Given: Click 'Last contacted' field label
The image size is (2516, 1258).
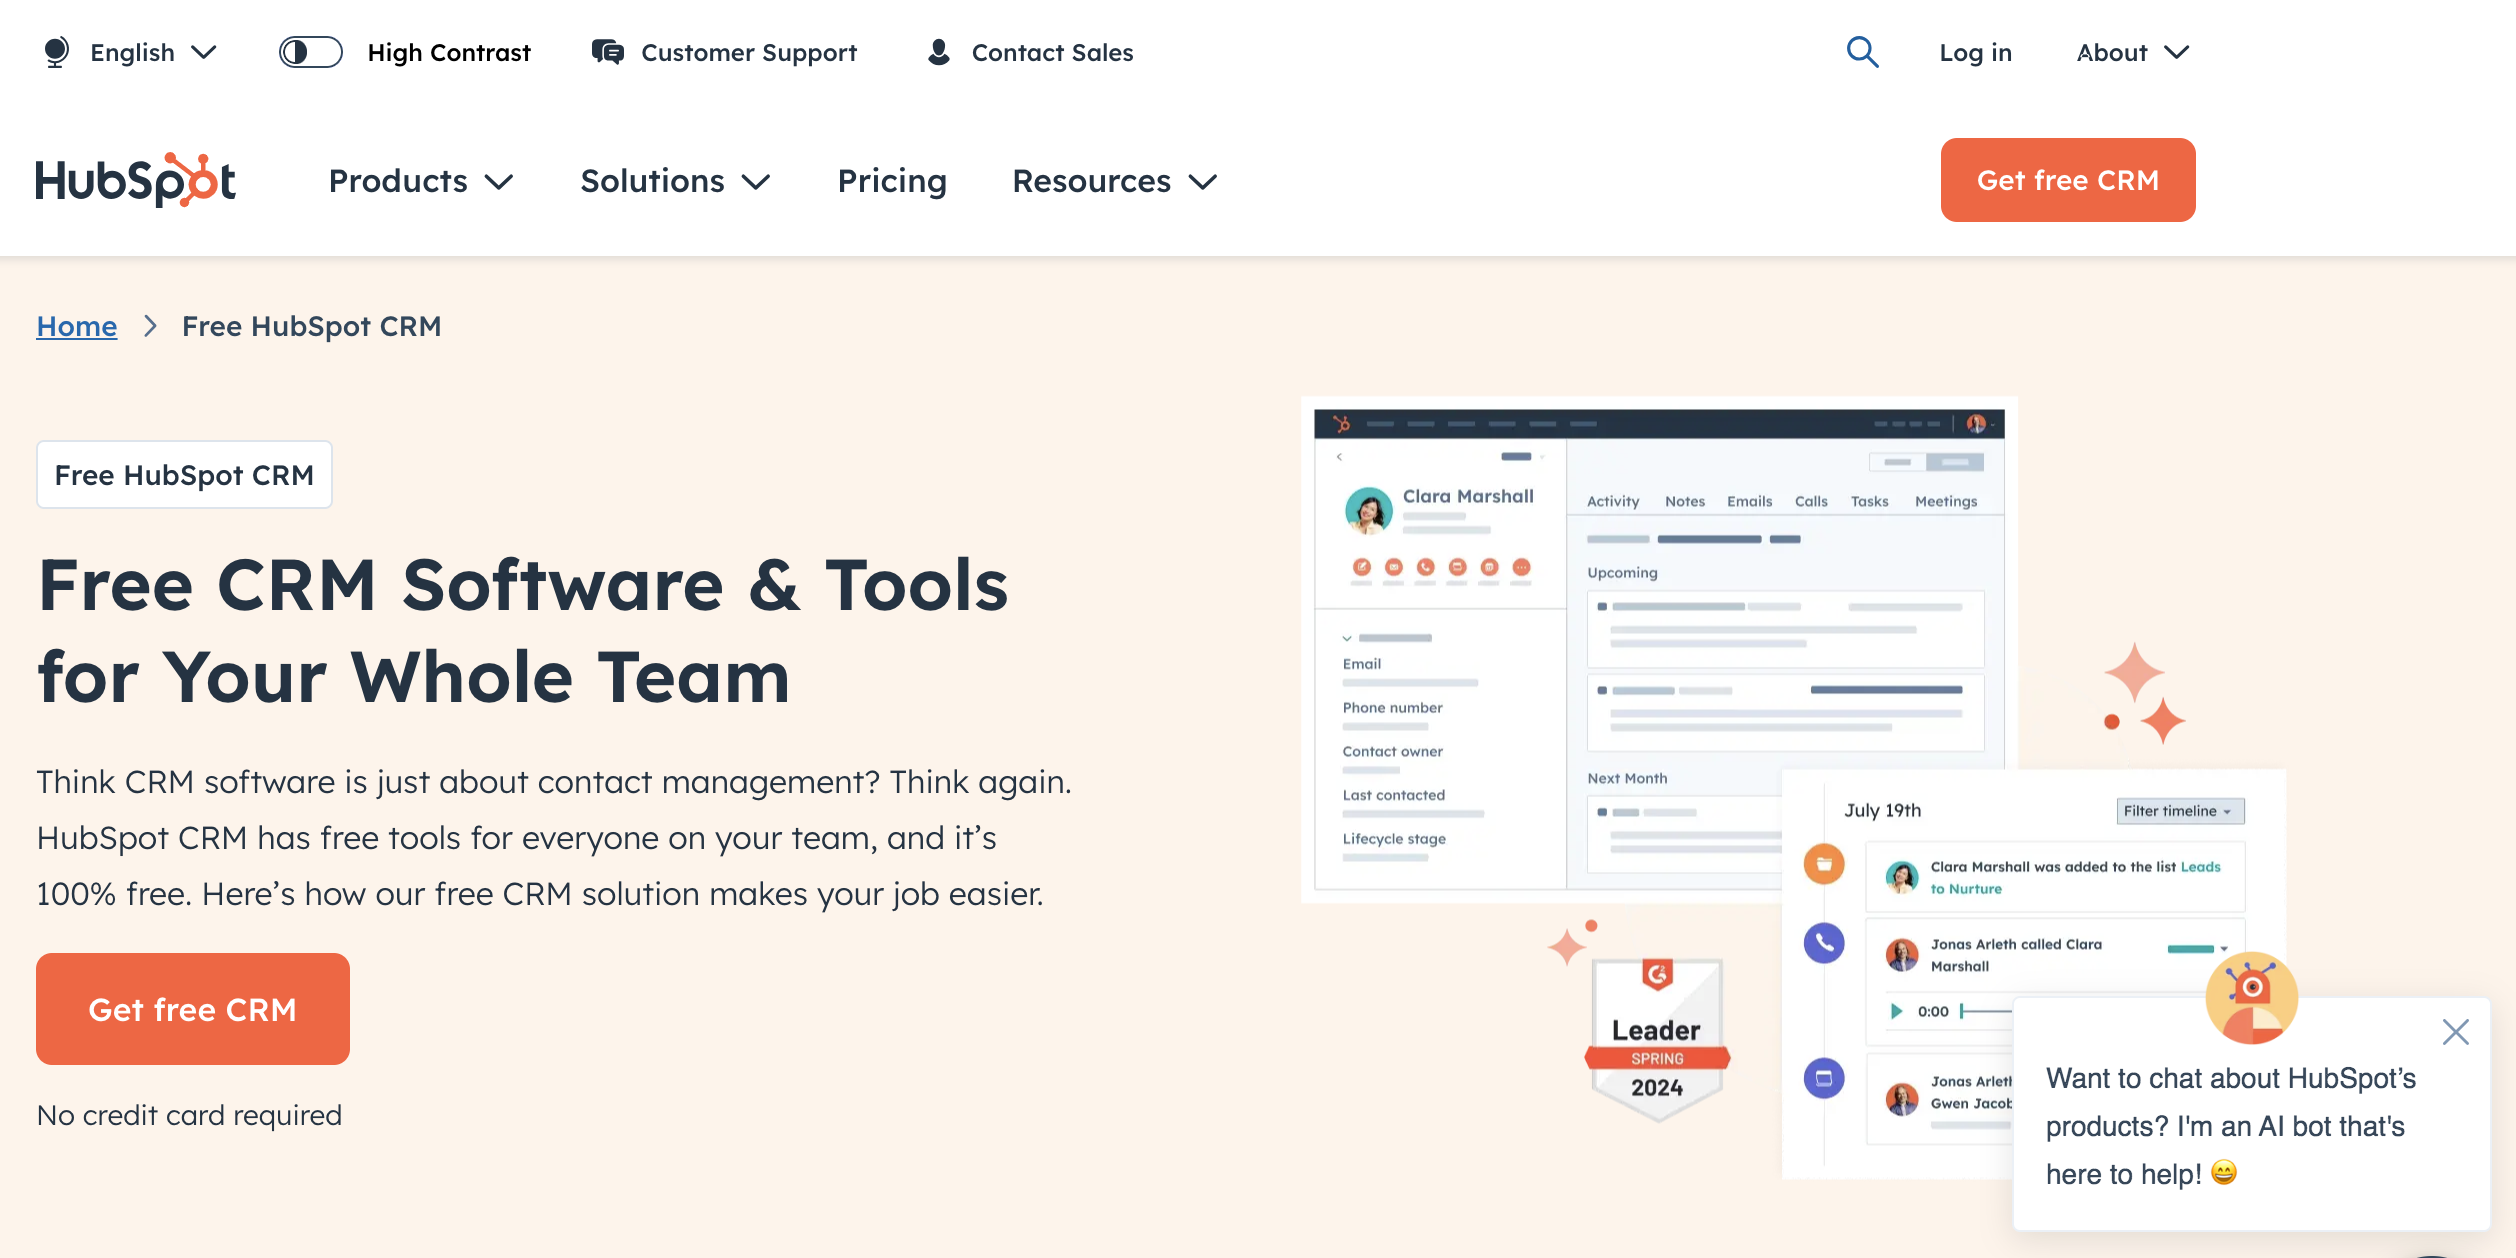Looking at the screenshot, I should point(1394,795).
